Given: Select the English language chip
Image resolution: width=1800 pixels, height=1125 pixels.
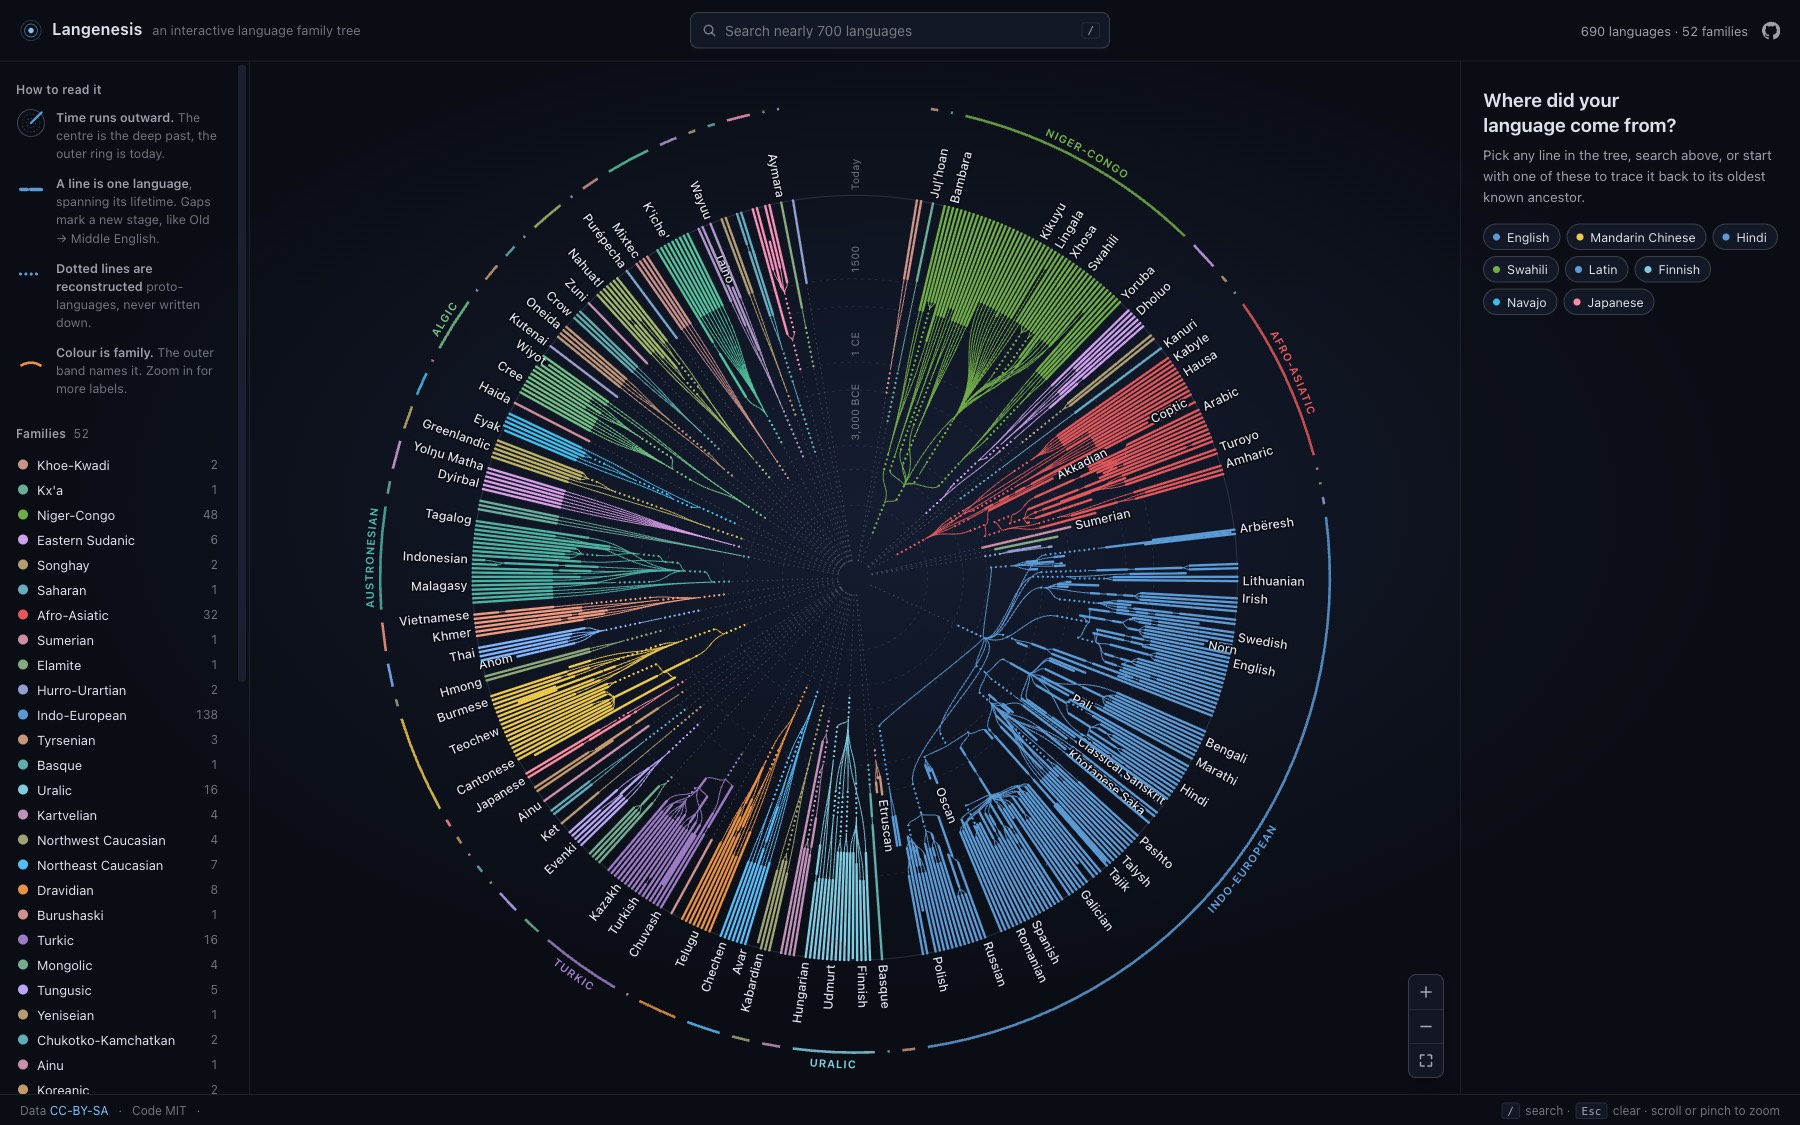Looking at the screenshot, I should (1521, 237).
